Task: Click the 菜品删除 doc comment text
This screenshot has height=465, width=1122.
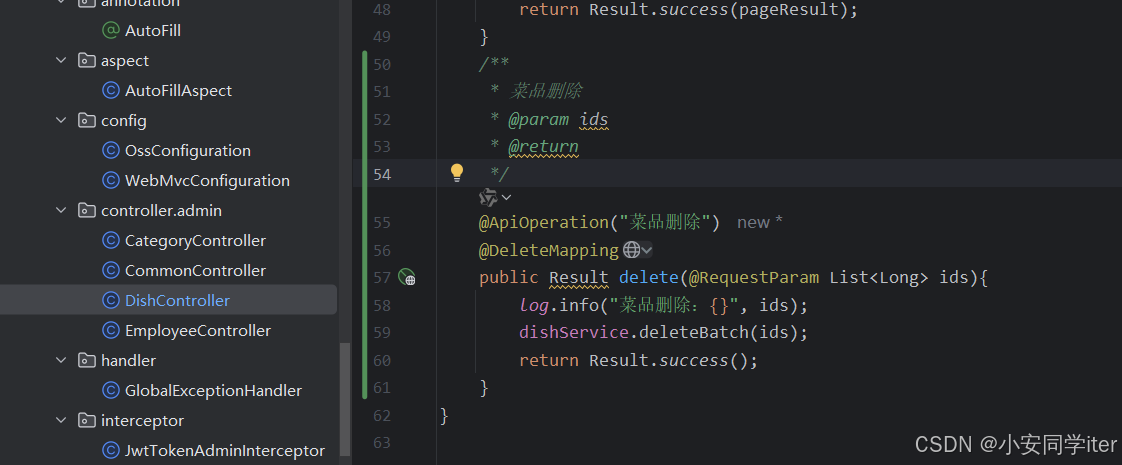Action: (x=545, y=92)
